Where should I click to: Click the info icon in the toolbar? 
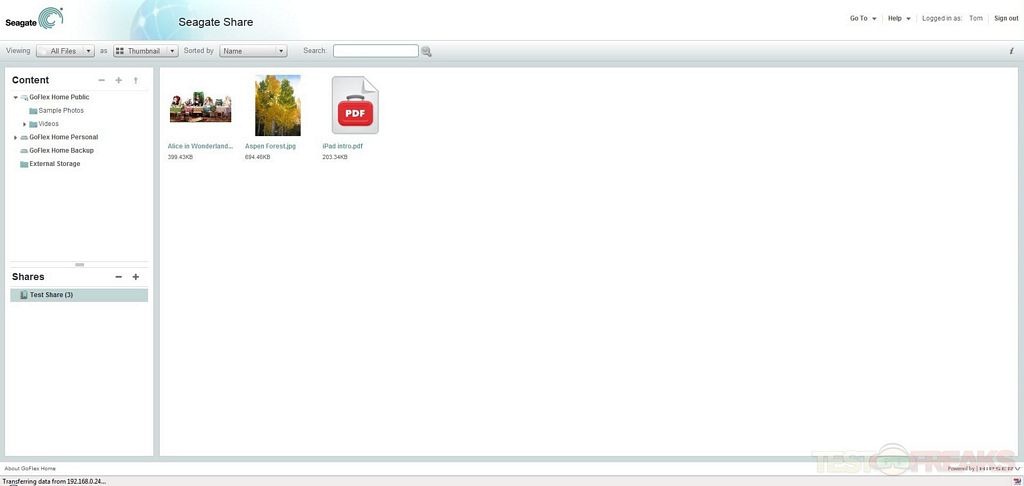pos(1011,51)
